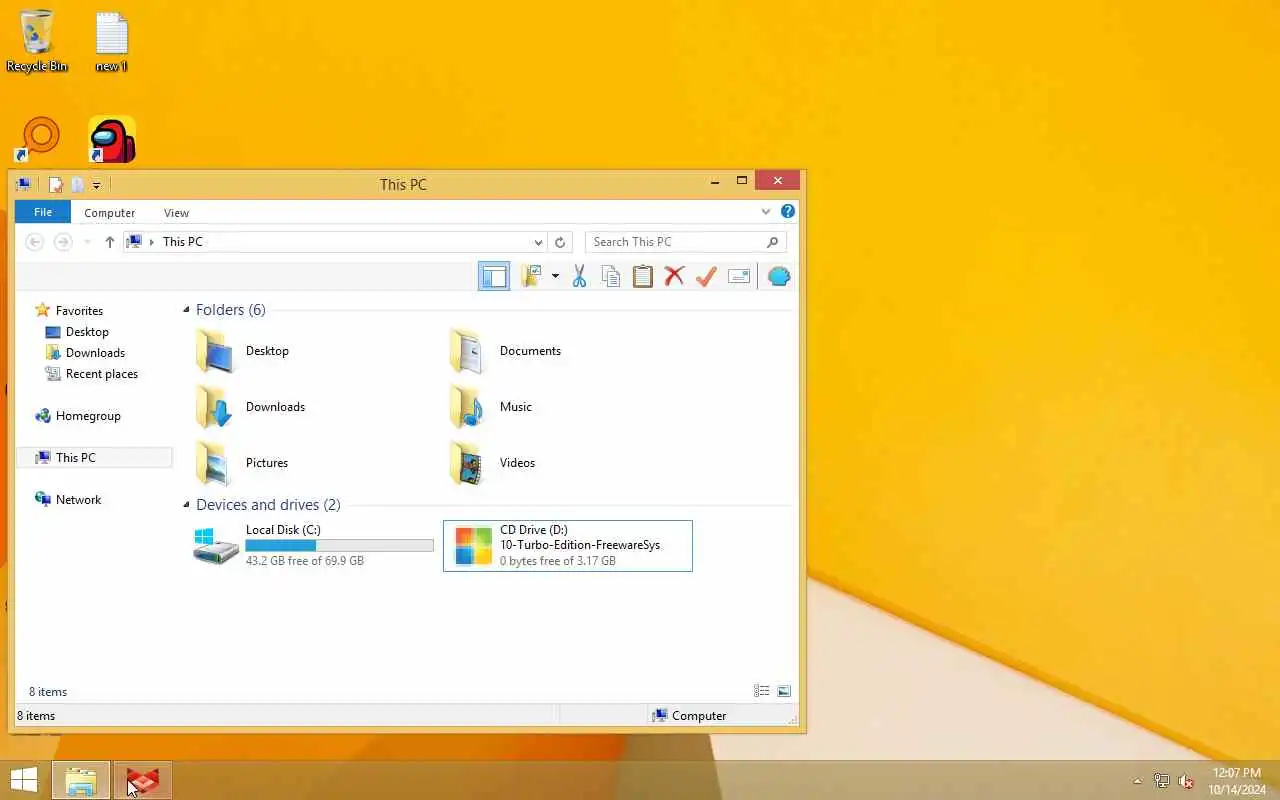1280x800 pixels.
Task: Click the Local Disk (C:) usage bar
Action: [x=340, y=546]
